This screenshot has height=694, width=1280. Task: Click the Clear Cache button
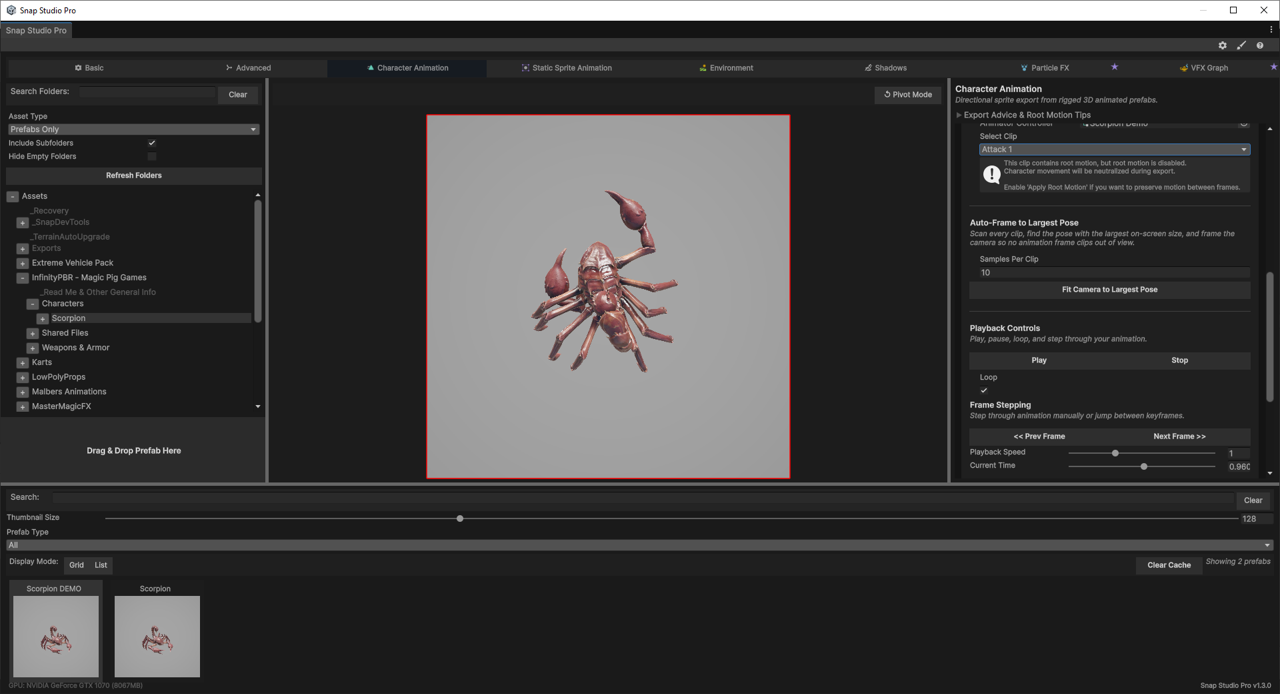click(1169, 565)
